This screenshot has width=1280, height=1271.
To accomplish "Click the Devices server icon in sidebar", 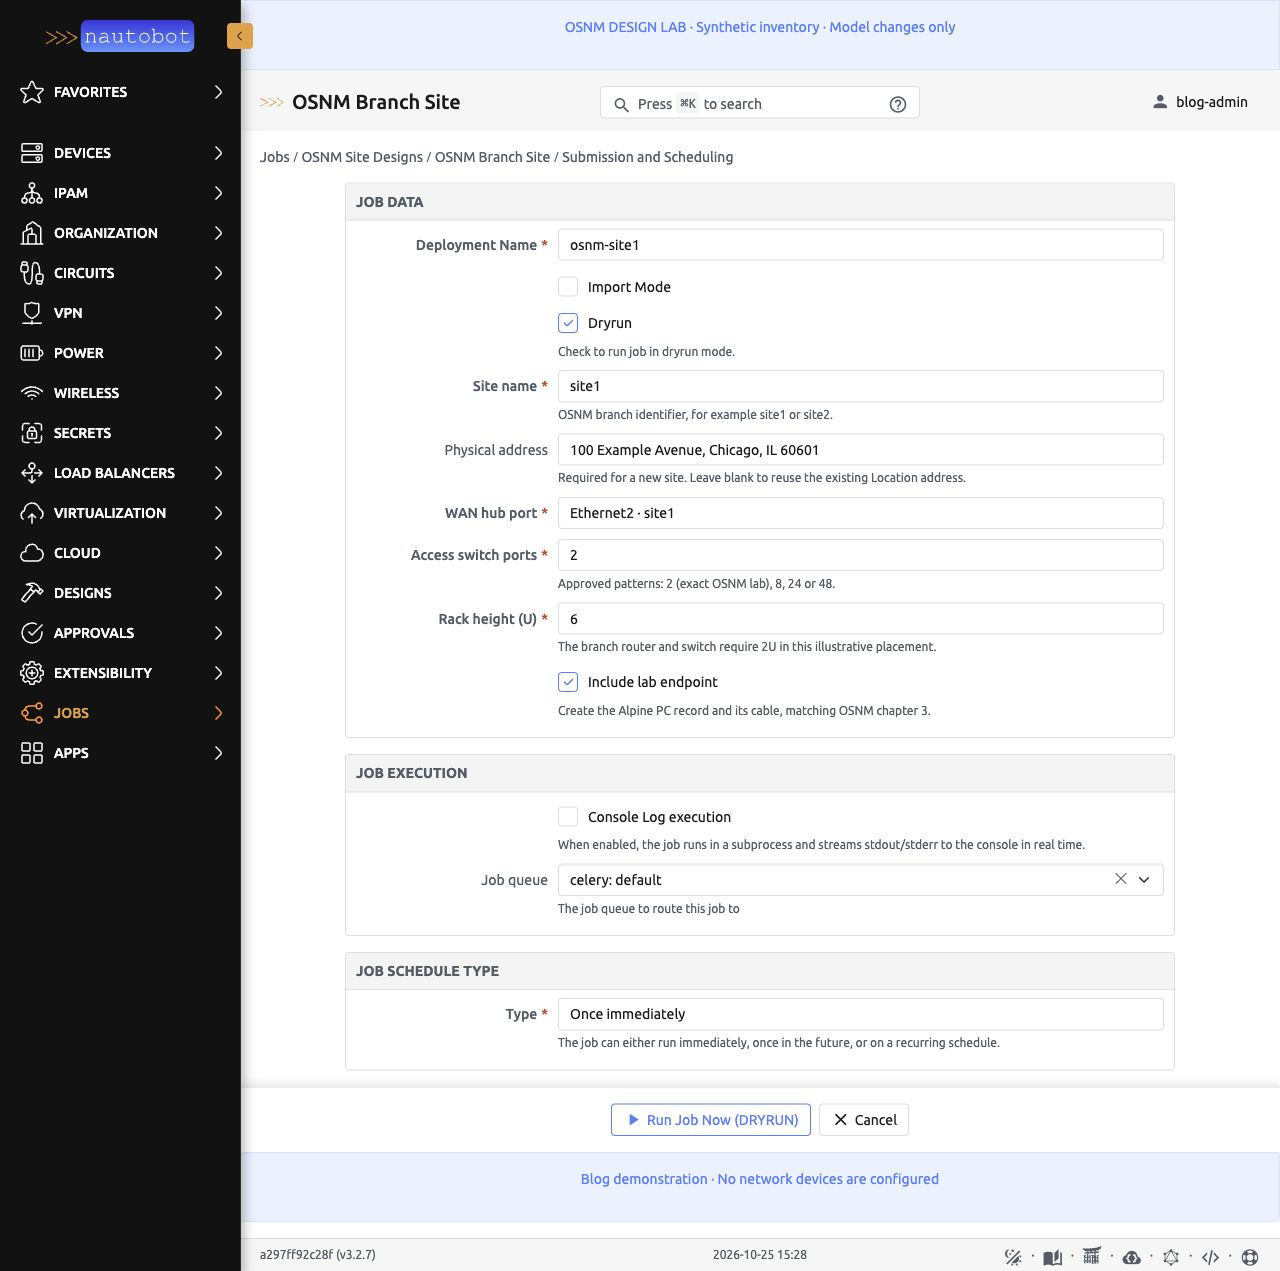I will [x=32, y=153].
